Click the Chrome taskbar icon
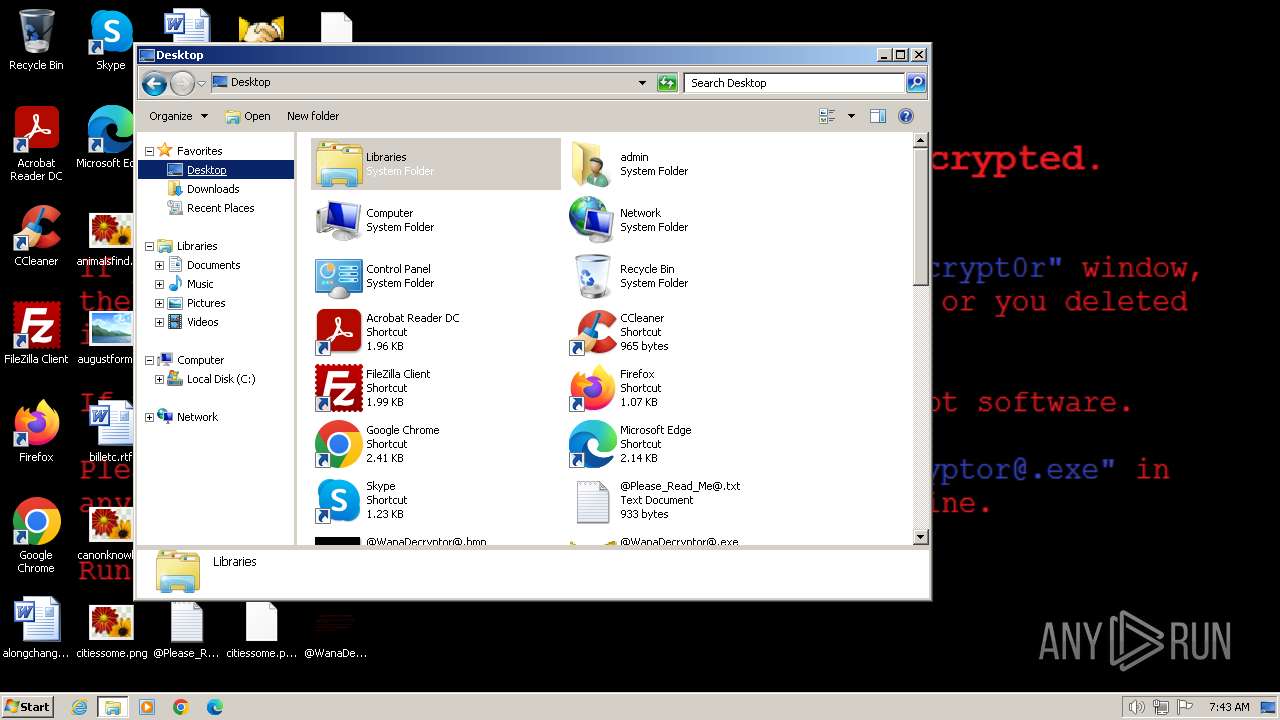The height and width of the screenshot is (720, 1280). (x=181, y=707)
